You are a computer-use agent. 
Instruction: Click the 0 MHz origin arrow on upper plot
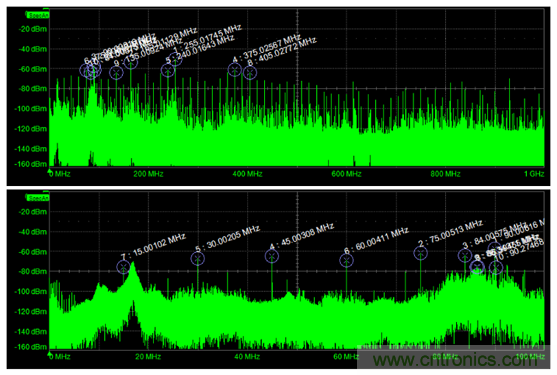click(50, 171)
